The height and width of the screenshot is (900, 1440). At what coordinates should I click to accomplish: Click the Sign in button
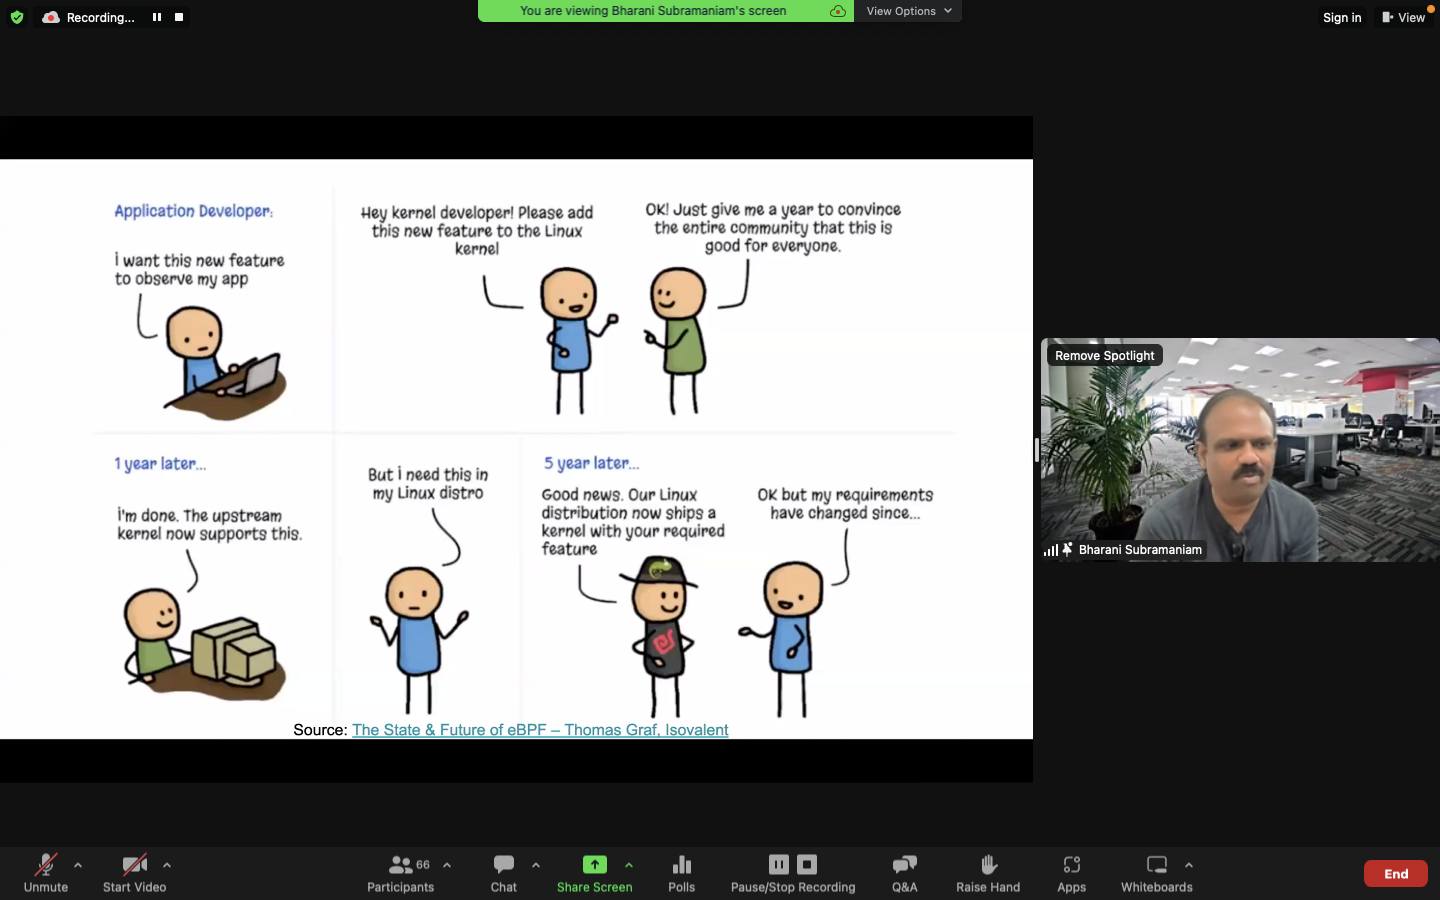[x=1342, y=17]
